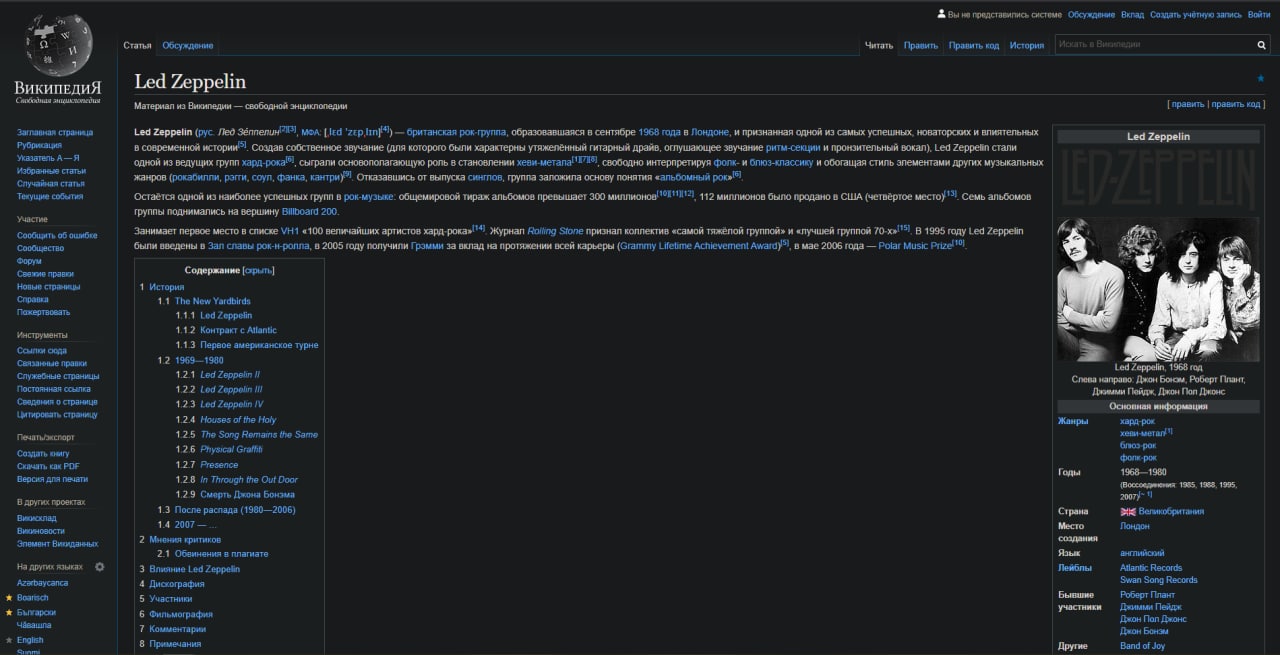
Task: Click section edit link править
Action: tap(1188, 104)
